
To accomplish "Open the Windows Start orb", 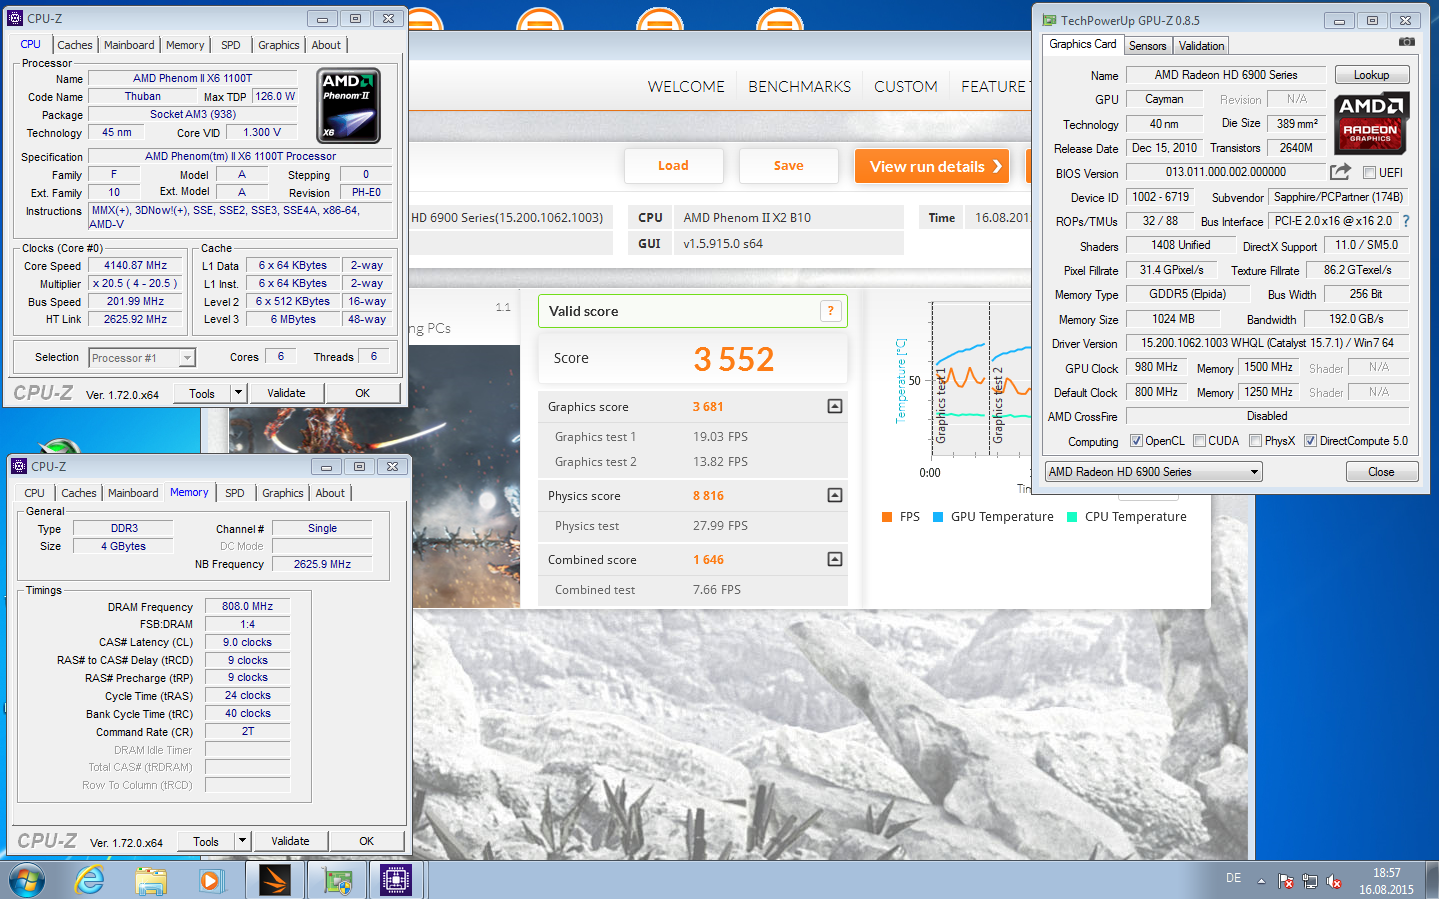I will (27, 880).
